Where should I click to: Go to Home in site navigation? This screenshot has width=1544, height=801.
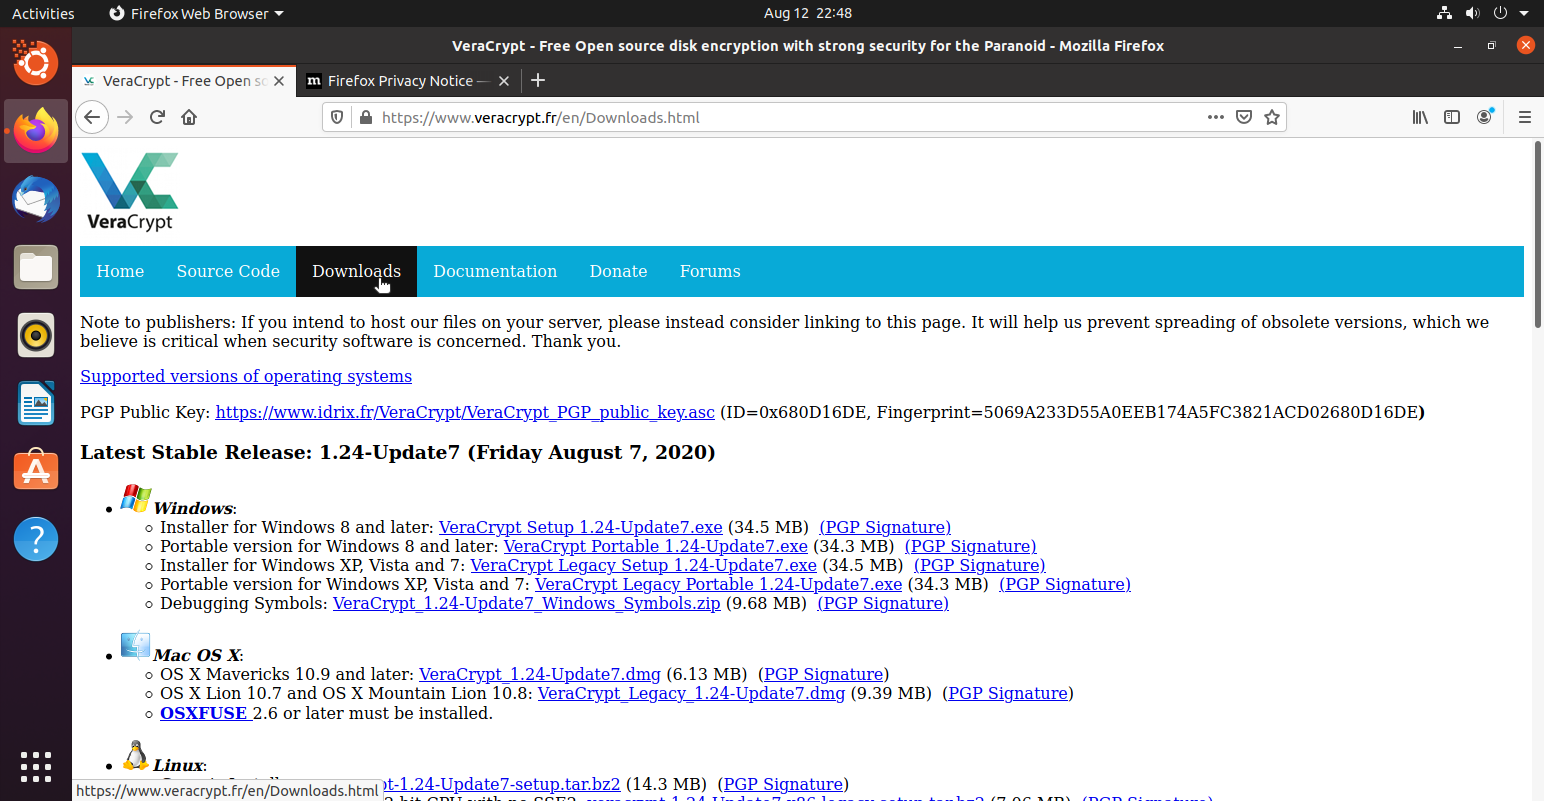pyautogui.click(x=120, y=271)
